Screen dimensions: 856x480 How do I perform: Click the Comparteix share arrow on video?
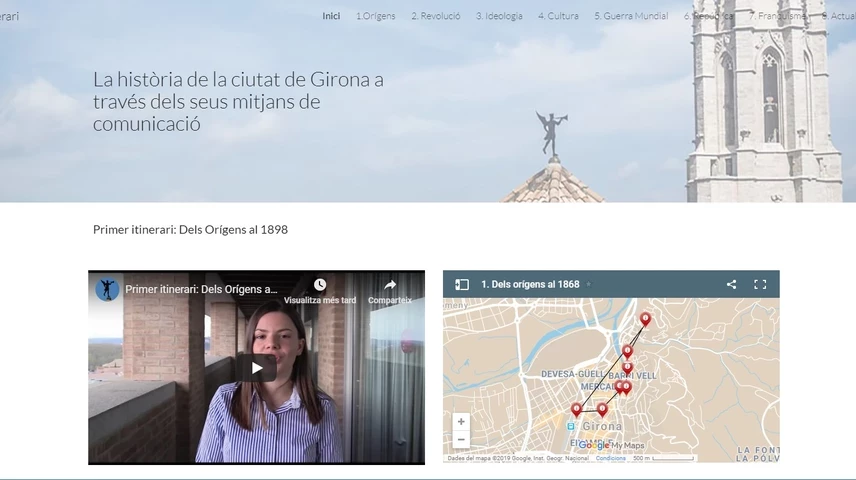390,285
